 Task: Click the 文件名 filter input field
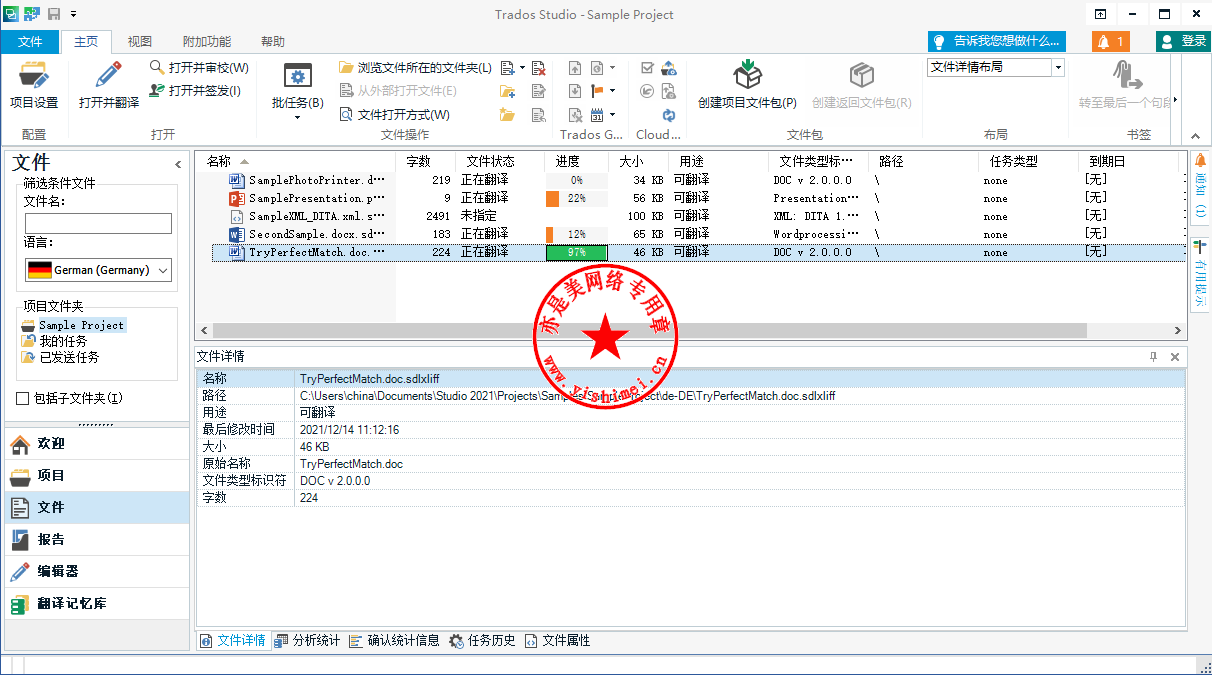(98, 223)
